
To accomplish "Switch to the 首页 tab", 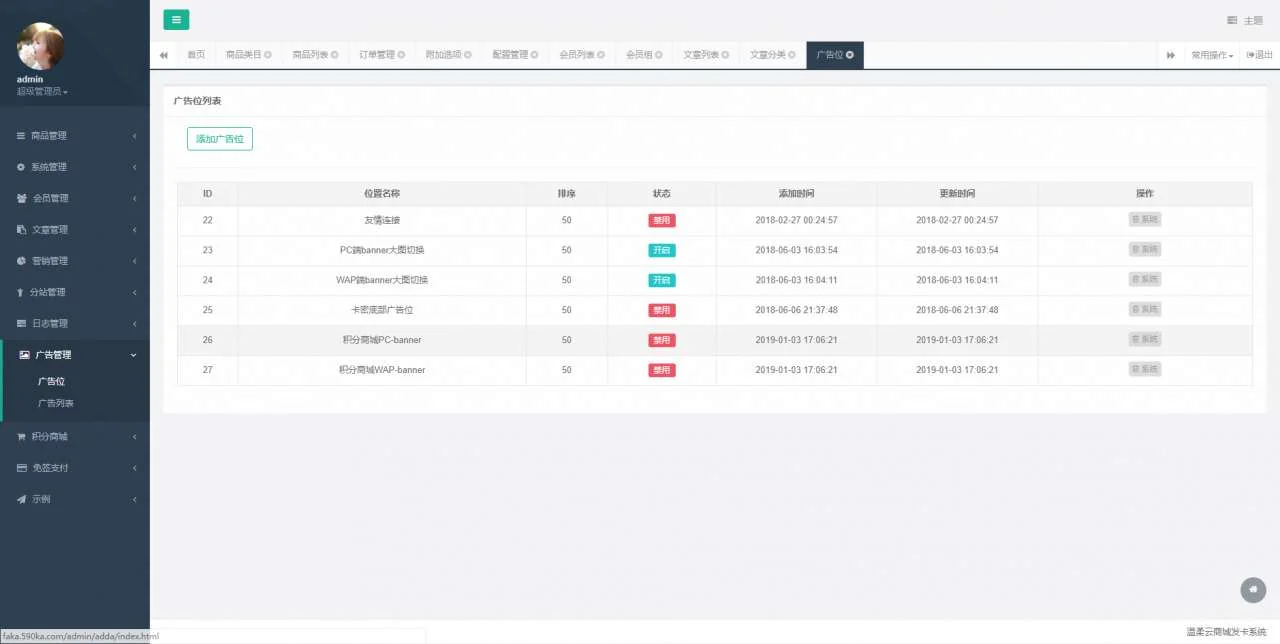I will (196, 55).
